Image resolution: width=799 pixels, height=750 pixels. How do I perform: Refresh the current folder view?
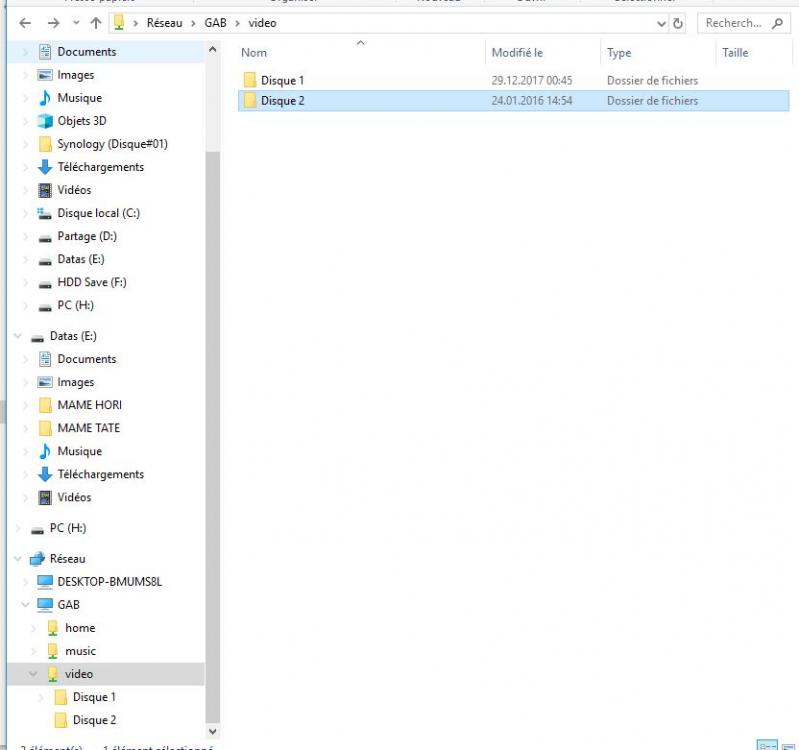tap(678, 23)
